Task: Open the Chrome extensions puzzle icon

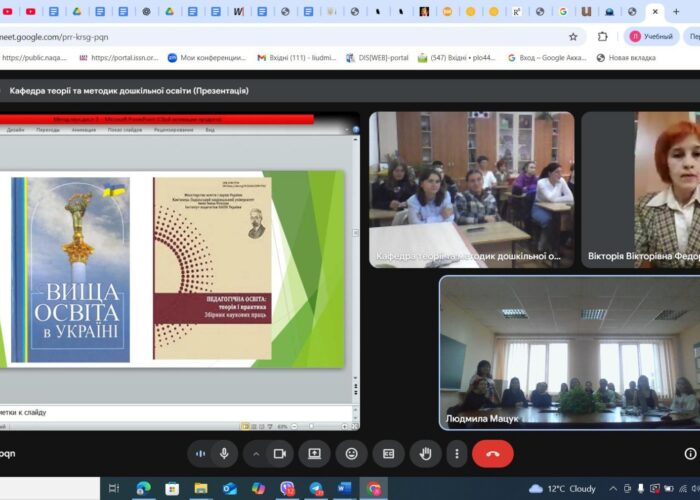Action: (x=603, y=36)
